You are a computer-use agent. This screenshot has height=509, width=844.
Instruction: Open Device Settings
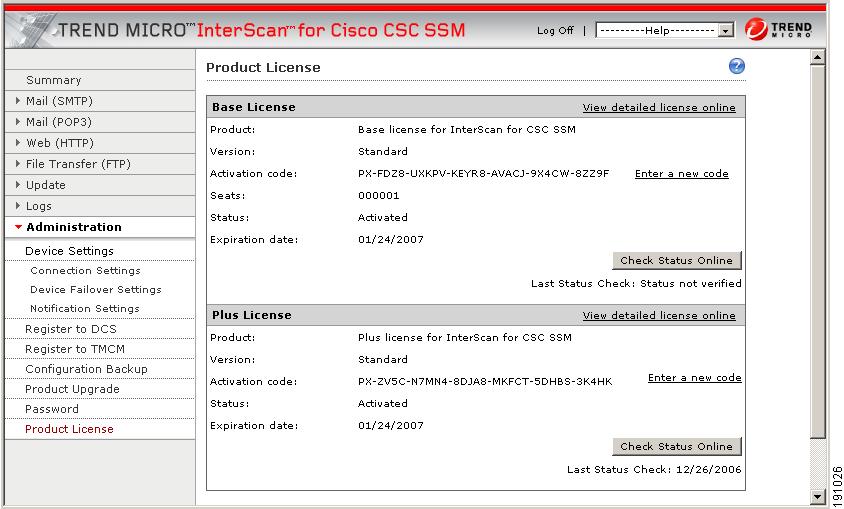(69, 251)
